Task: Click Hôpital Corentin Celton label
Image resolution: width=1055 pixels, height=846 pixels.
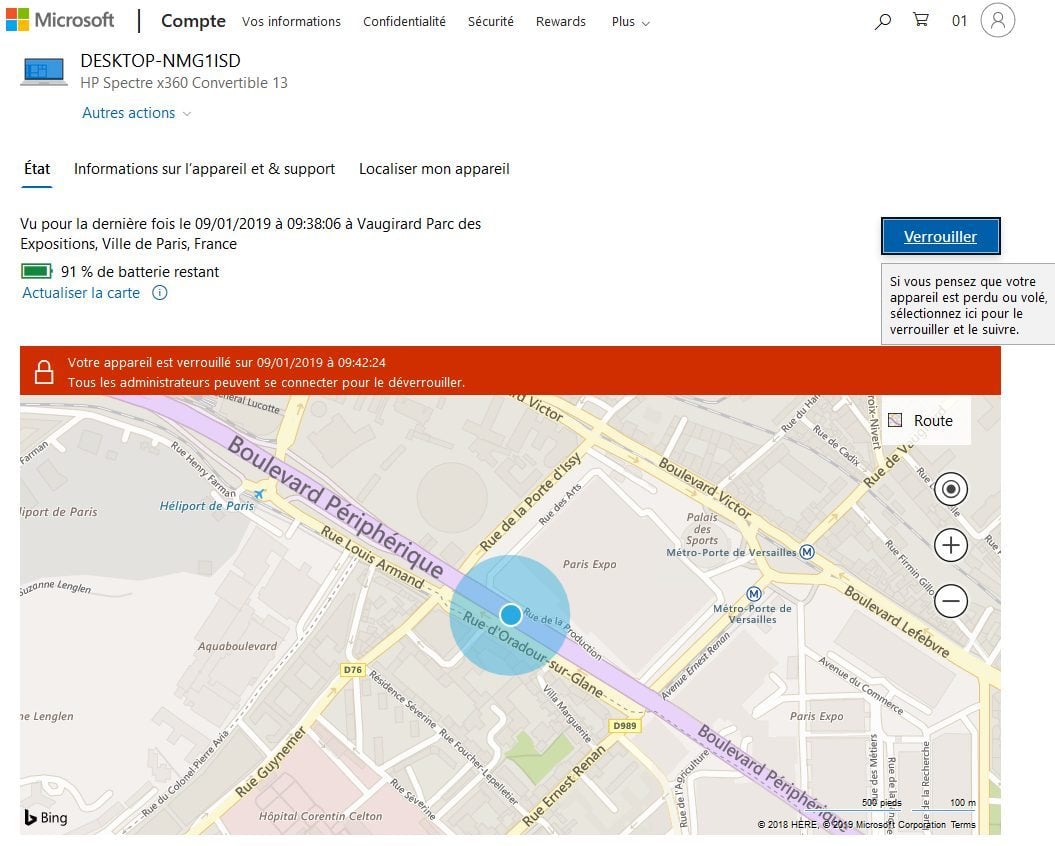Action: point(320,816)
